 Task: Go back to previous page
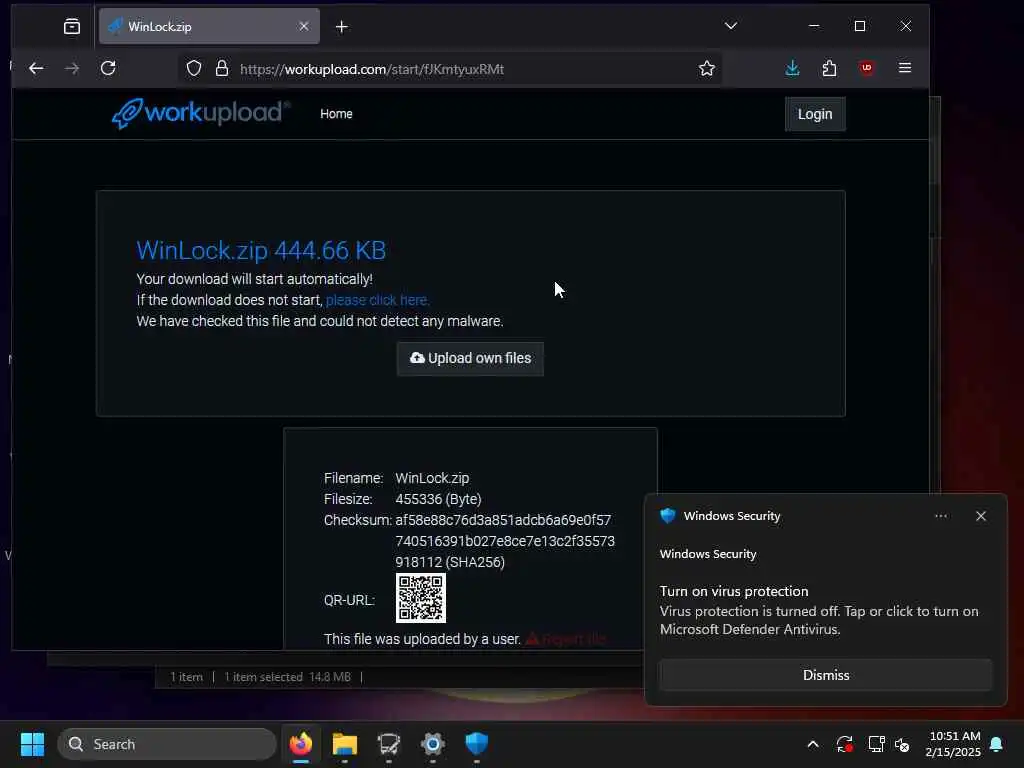[x=36, y=68]
